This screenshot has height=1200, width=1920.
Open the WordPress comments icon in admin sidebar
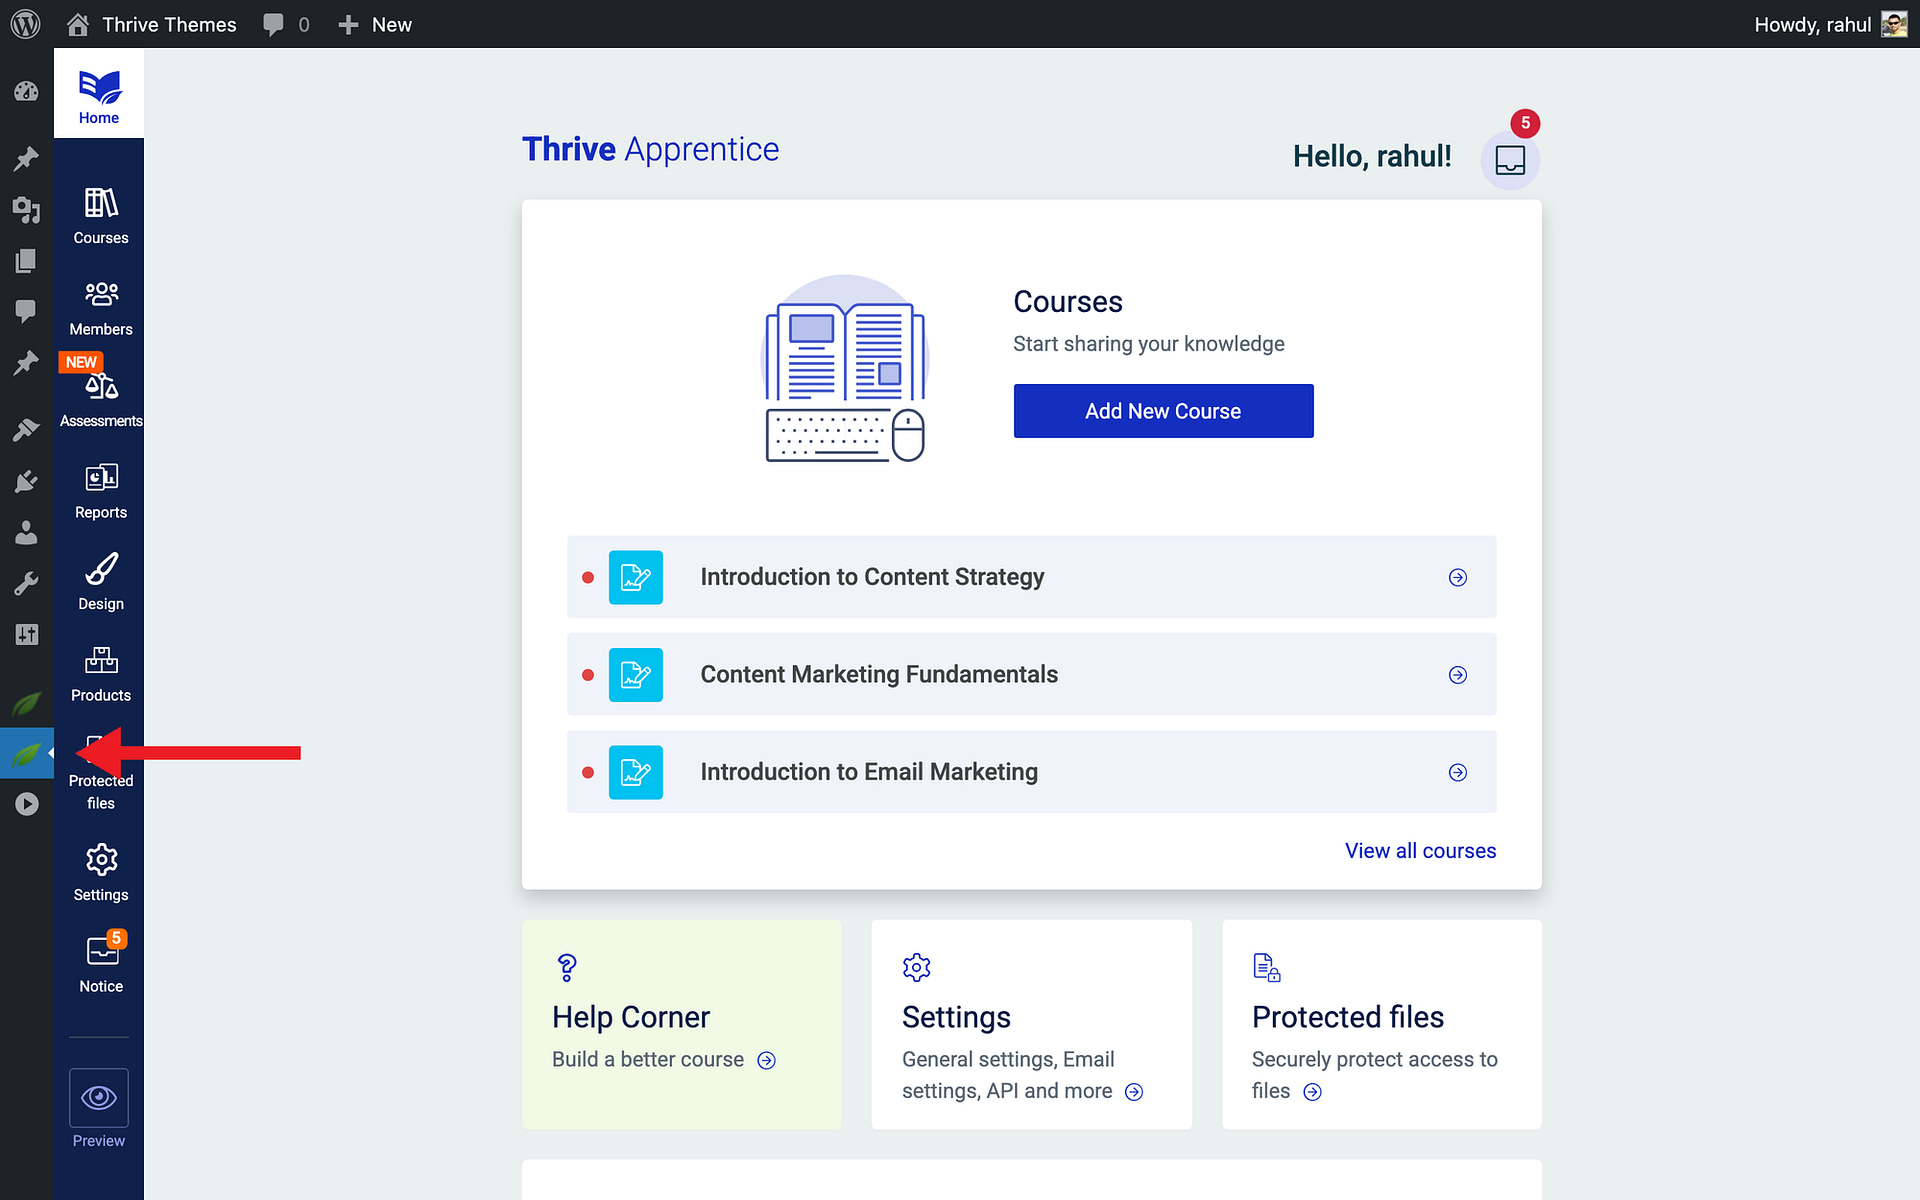coord(26,311)
